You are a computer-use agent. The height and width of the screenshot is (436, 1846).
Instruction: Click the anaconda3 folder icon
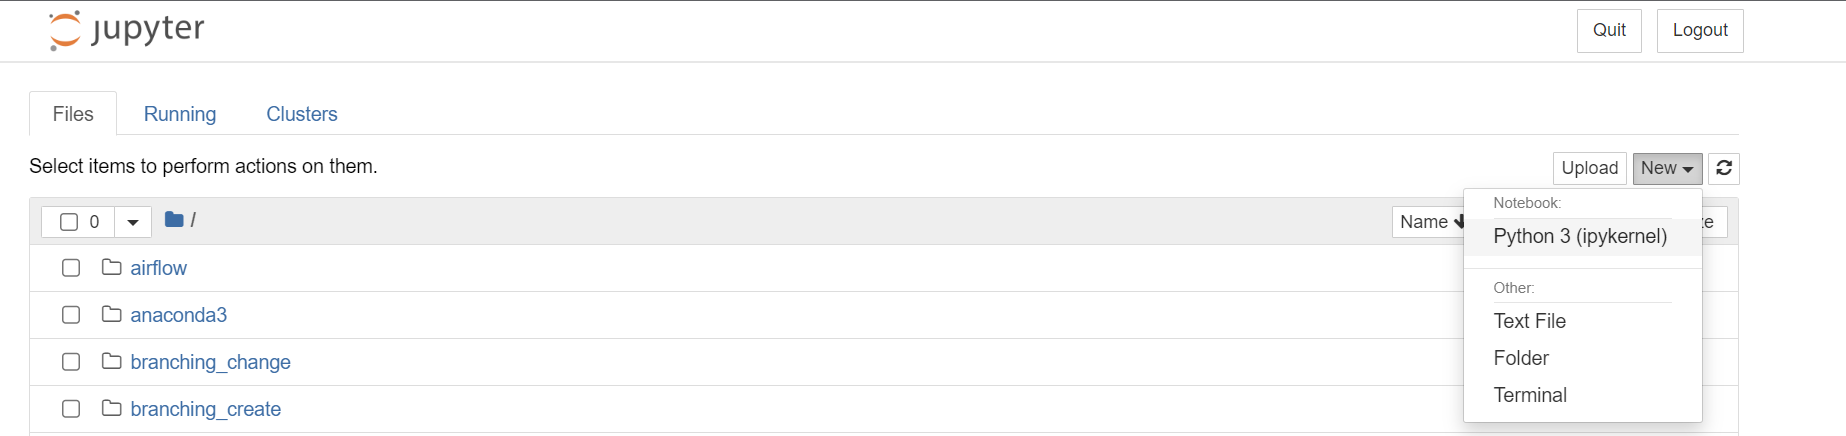(112, 315)
